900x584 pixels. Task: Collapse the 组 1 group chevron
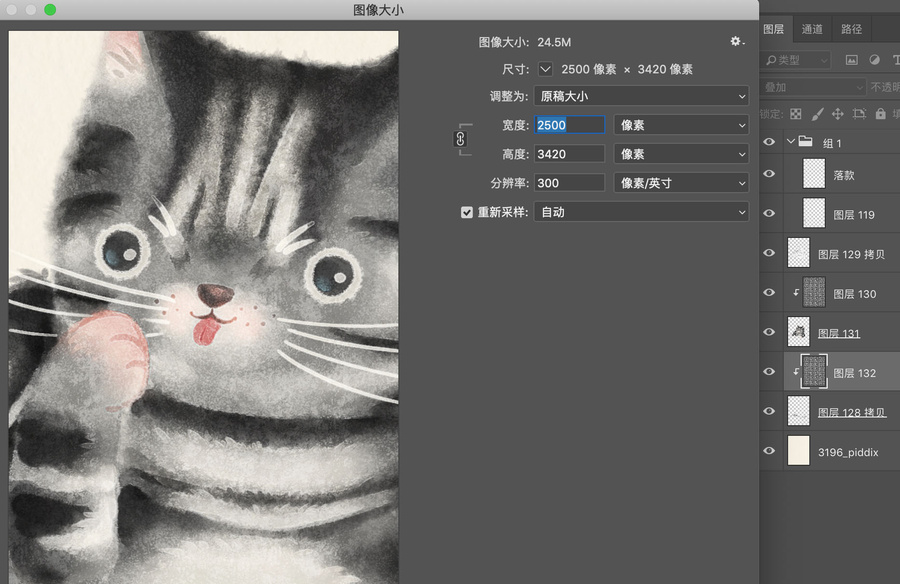coord(790,141)
